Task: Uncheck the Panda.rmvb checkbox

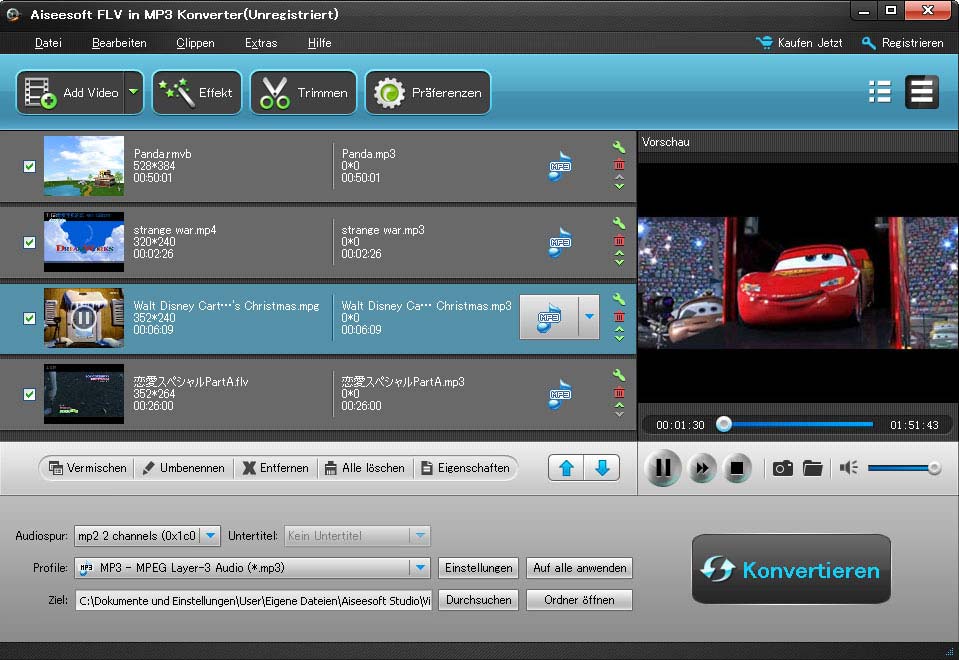Action: [x=29, y=166]
